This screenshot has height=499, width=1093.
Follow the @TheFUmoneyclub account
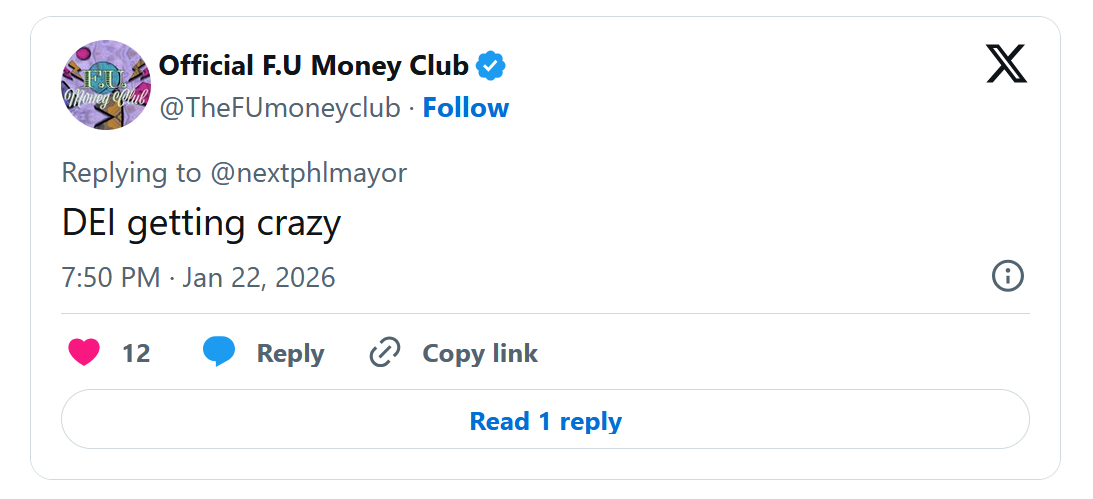pos(465,108)
